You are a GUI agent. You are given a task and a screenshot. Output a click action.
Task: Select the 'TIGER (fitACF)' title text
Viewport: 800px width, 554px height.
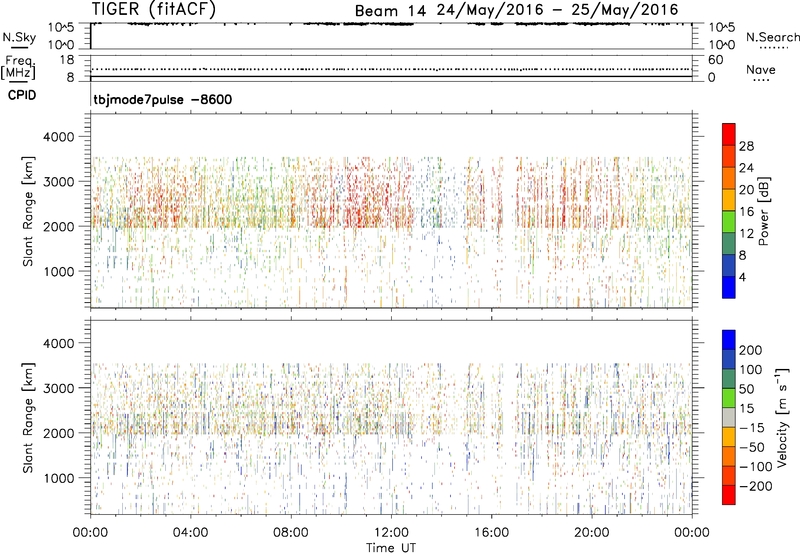click(x=154, y=9)
